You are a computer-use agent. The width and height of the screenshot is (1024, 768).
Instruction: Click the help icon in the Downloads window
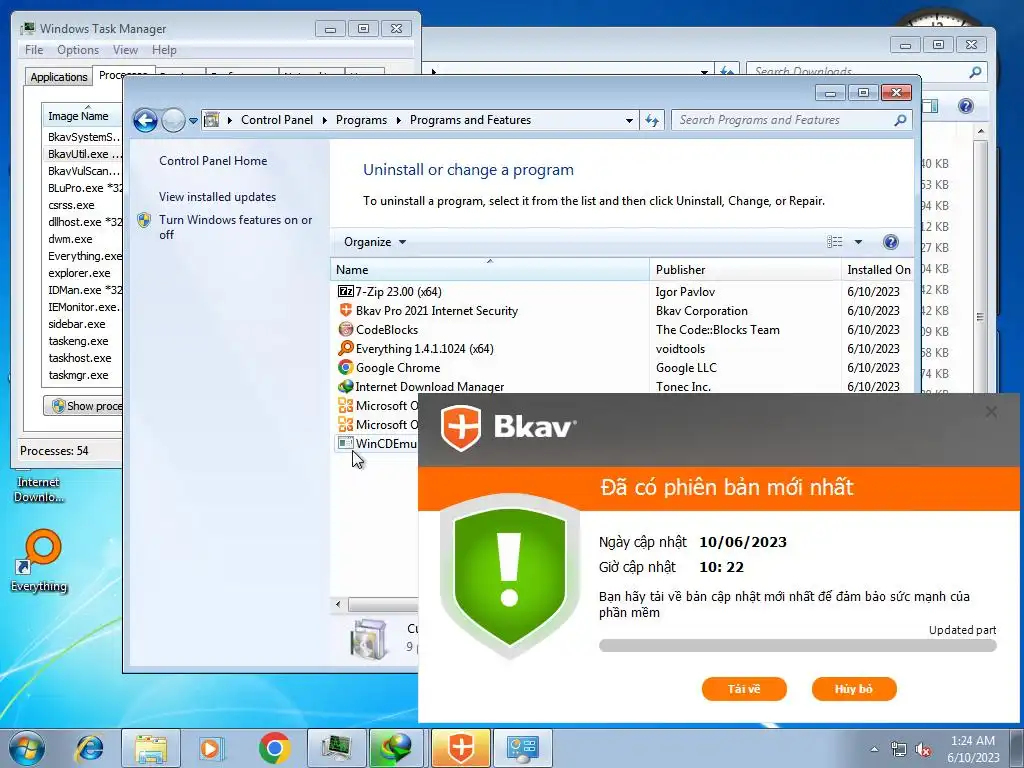pos(966,106)
